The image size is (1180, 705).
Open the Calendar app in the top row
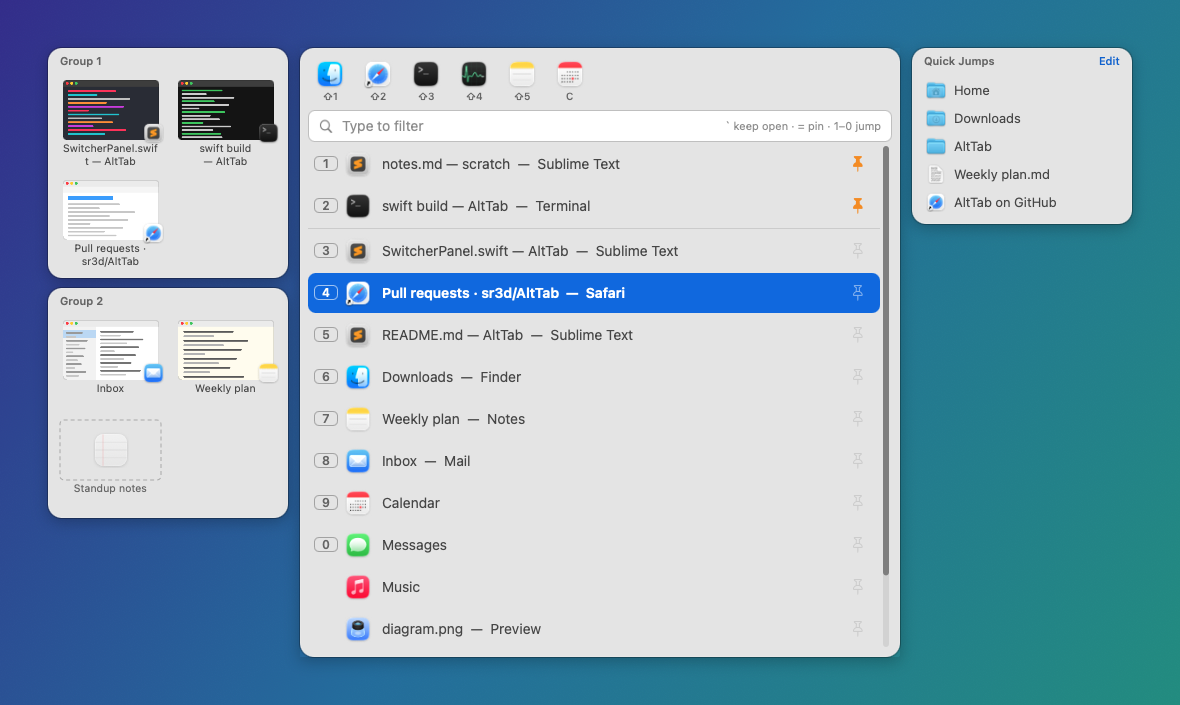(x=570, y=74)
